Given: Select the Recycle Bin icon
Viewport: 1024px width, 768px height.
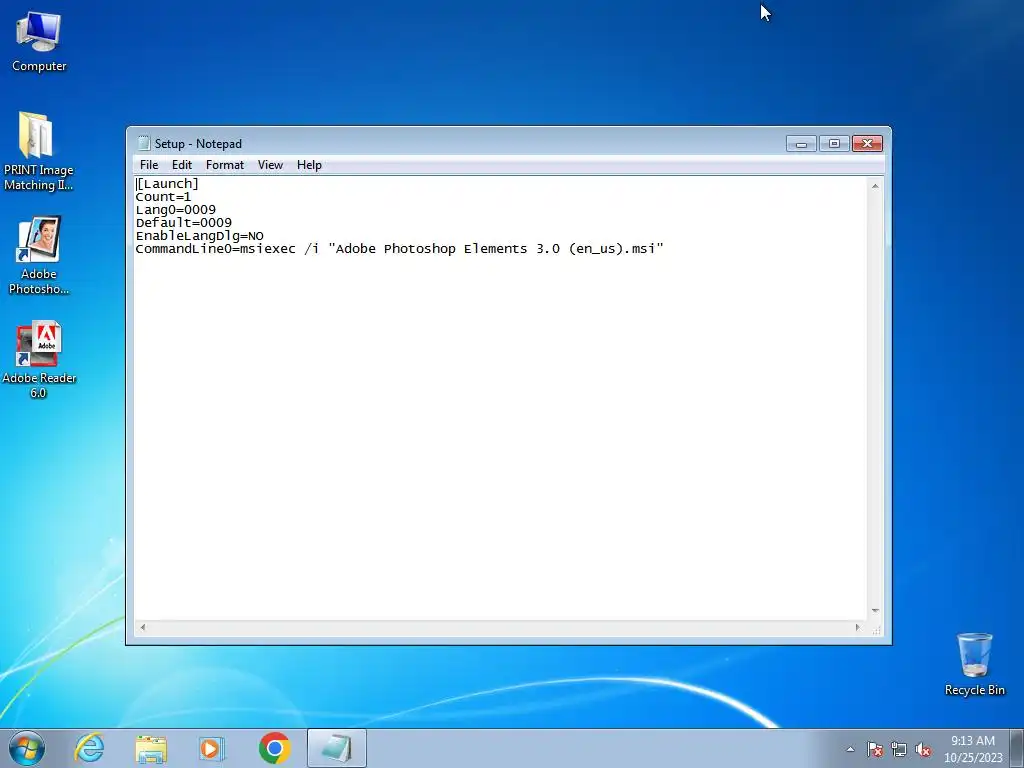Looking at the screenshot, I should (x=974, y=664).
